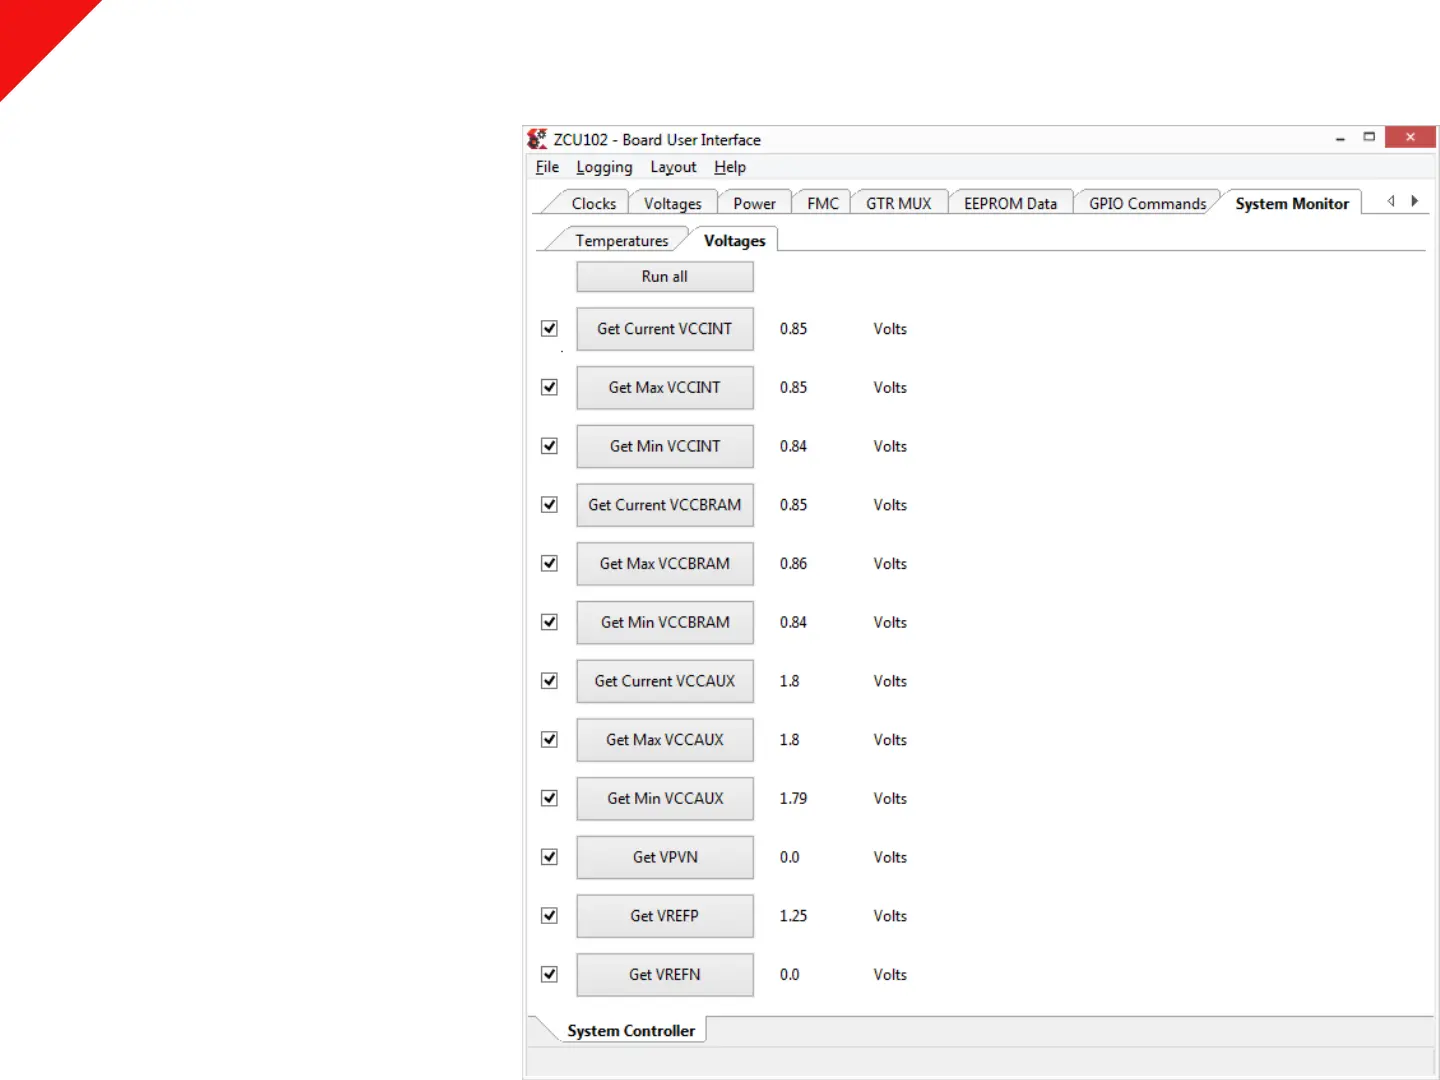This screenshot has width=1440, height=1080.
Task: Click the System Controller bottom tab
Action: [630, 1030]
